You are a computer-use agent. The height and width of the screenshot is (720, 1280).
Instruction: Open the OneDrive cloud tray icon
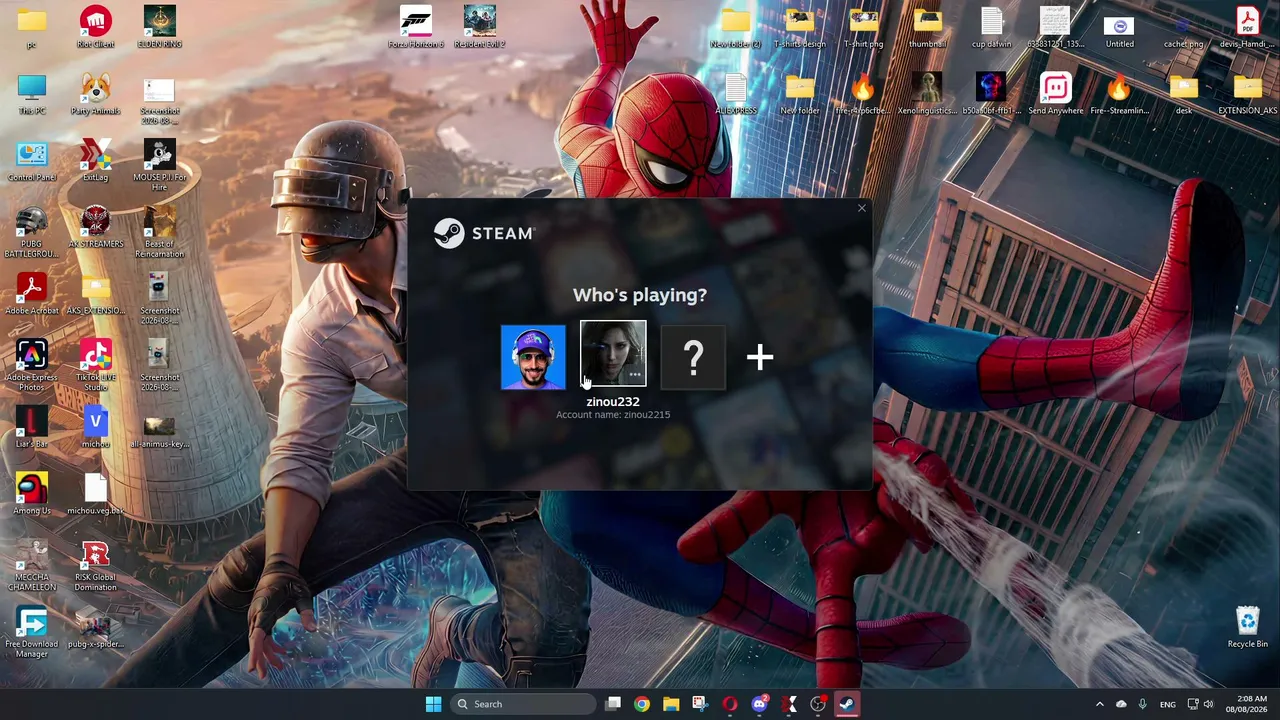tap(1121, 704)
